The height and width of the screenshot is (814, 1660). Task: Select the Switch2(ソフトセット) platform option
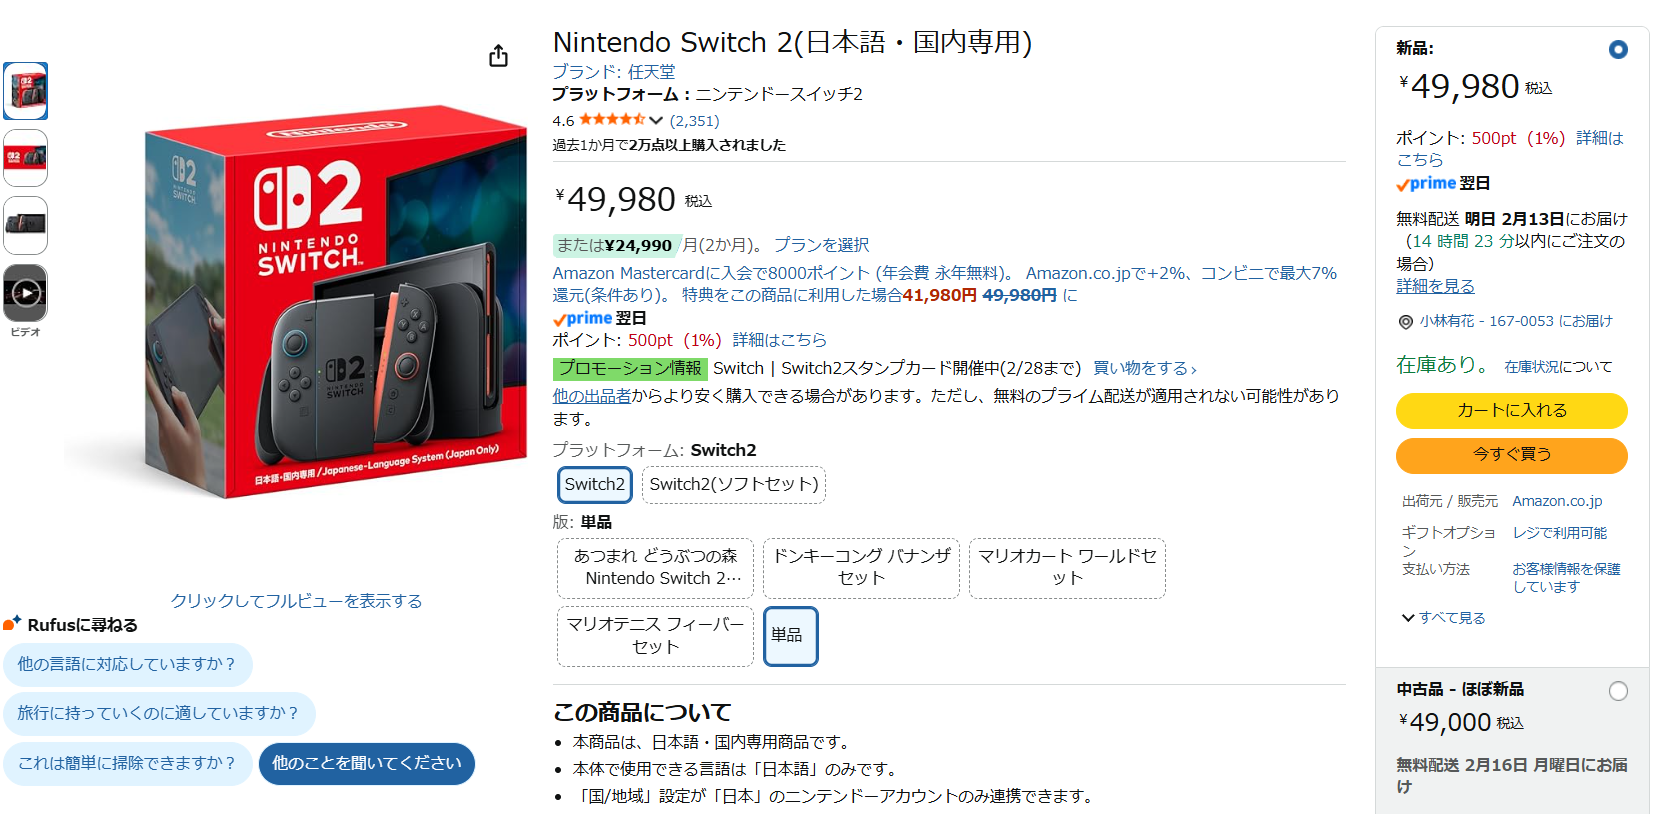(733, 484)
